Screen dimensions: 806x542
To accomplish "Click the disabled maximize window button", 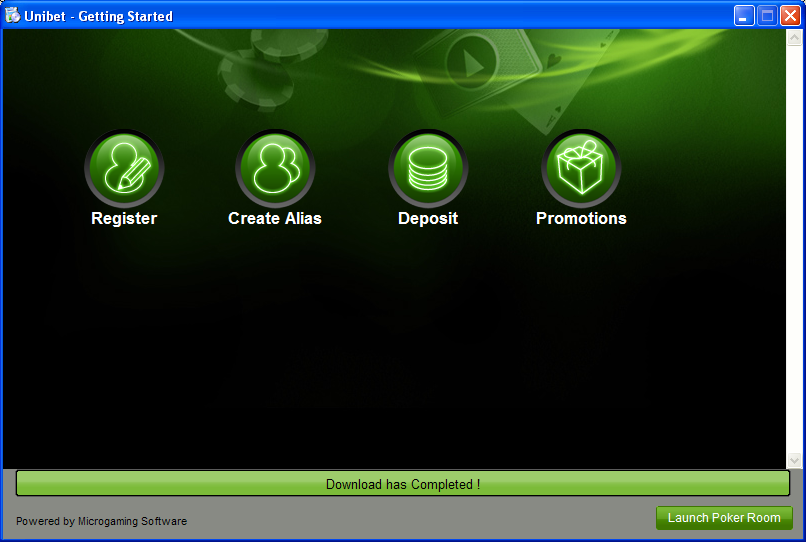I will [x=767, y=15].
